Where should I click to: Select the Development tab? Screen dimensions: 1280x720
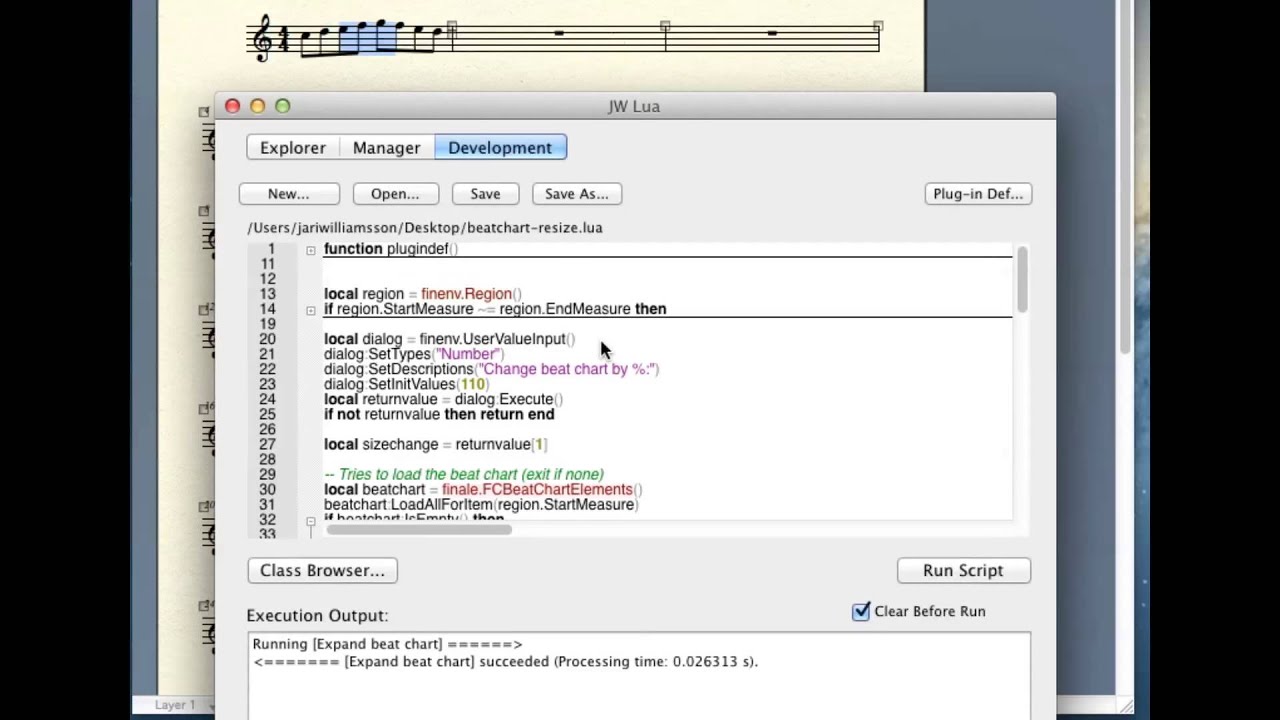click(500, 147)
